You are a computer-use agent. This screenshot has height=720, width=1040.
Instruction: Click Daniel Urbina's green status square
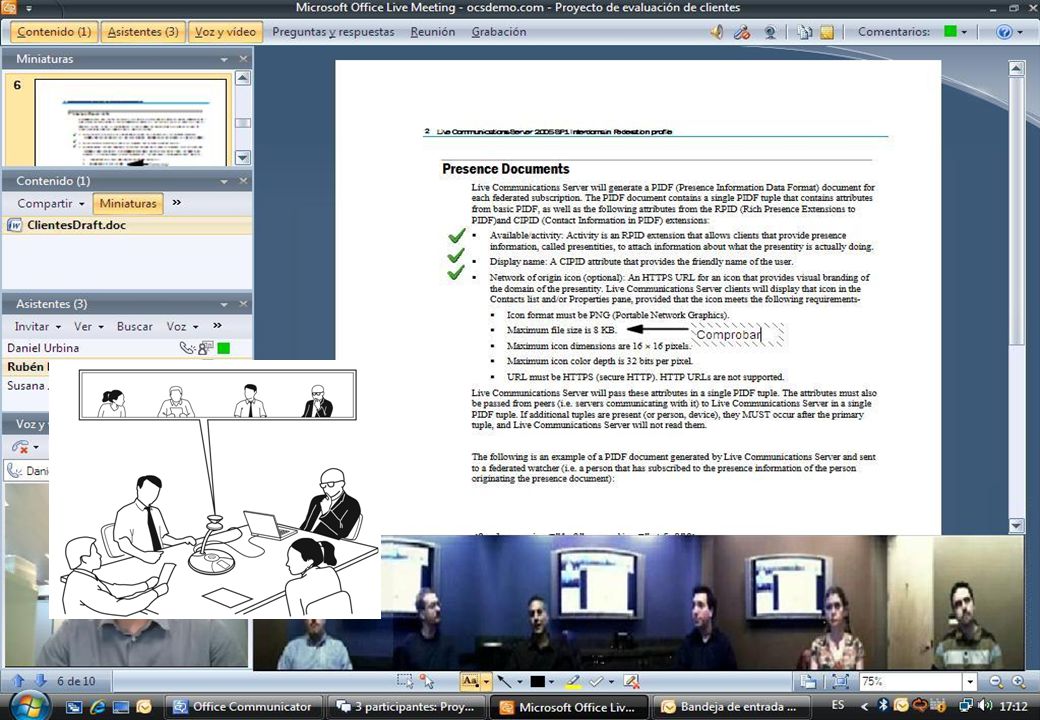point(224,347)
